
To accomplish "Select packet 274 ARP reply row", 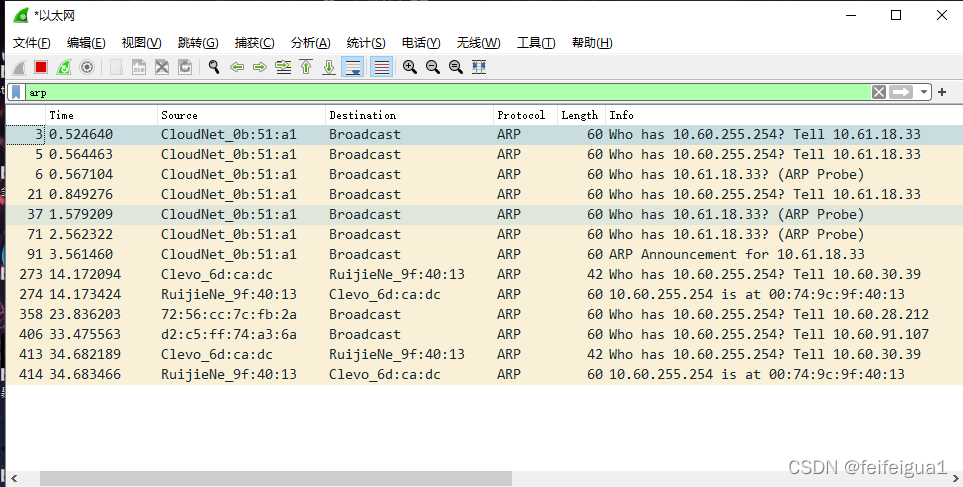I will point(485,294).
